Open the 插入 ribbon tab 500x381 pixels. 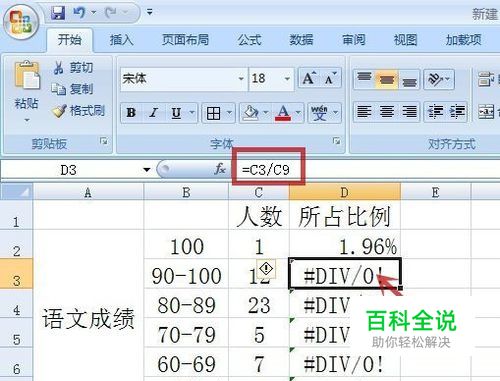[x=121, y=40]
